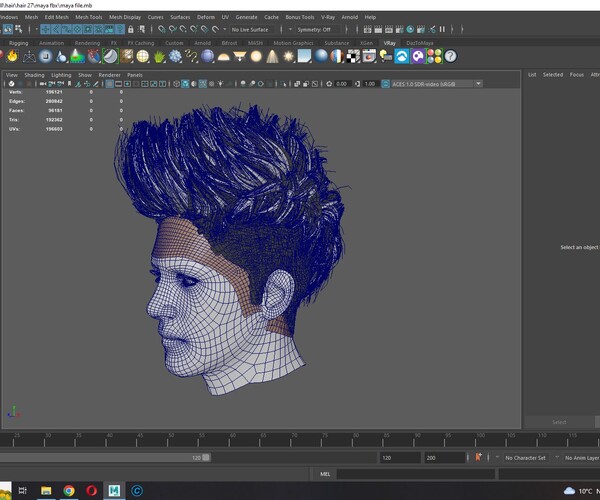Click the animation end time field 200
600x500 pixels.
point(445,458)
